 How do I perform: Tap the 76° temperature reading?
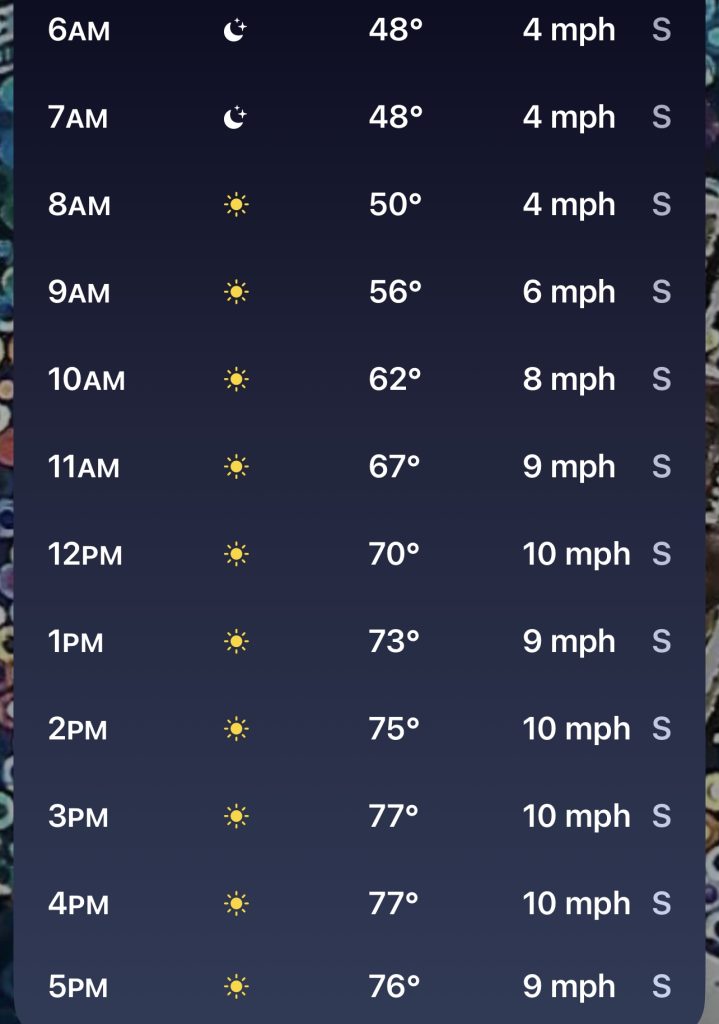coord(395,987)
